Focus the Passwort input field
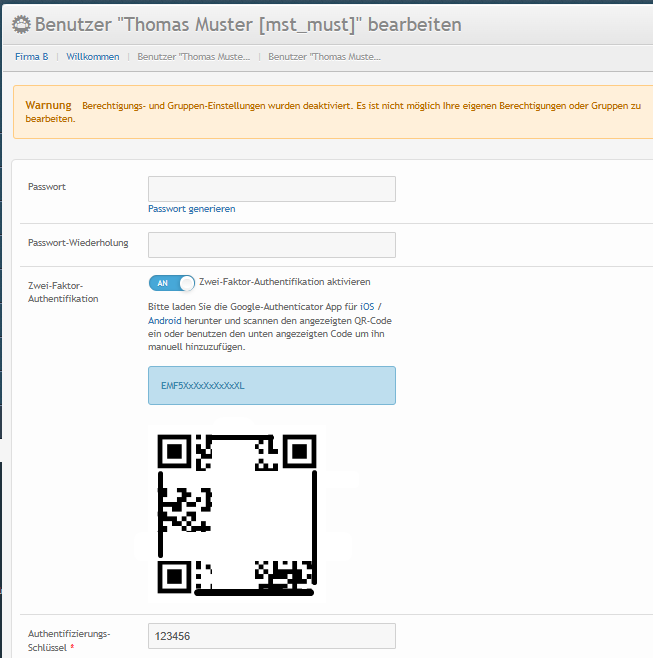 [x=272, y=189]
